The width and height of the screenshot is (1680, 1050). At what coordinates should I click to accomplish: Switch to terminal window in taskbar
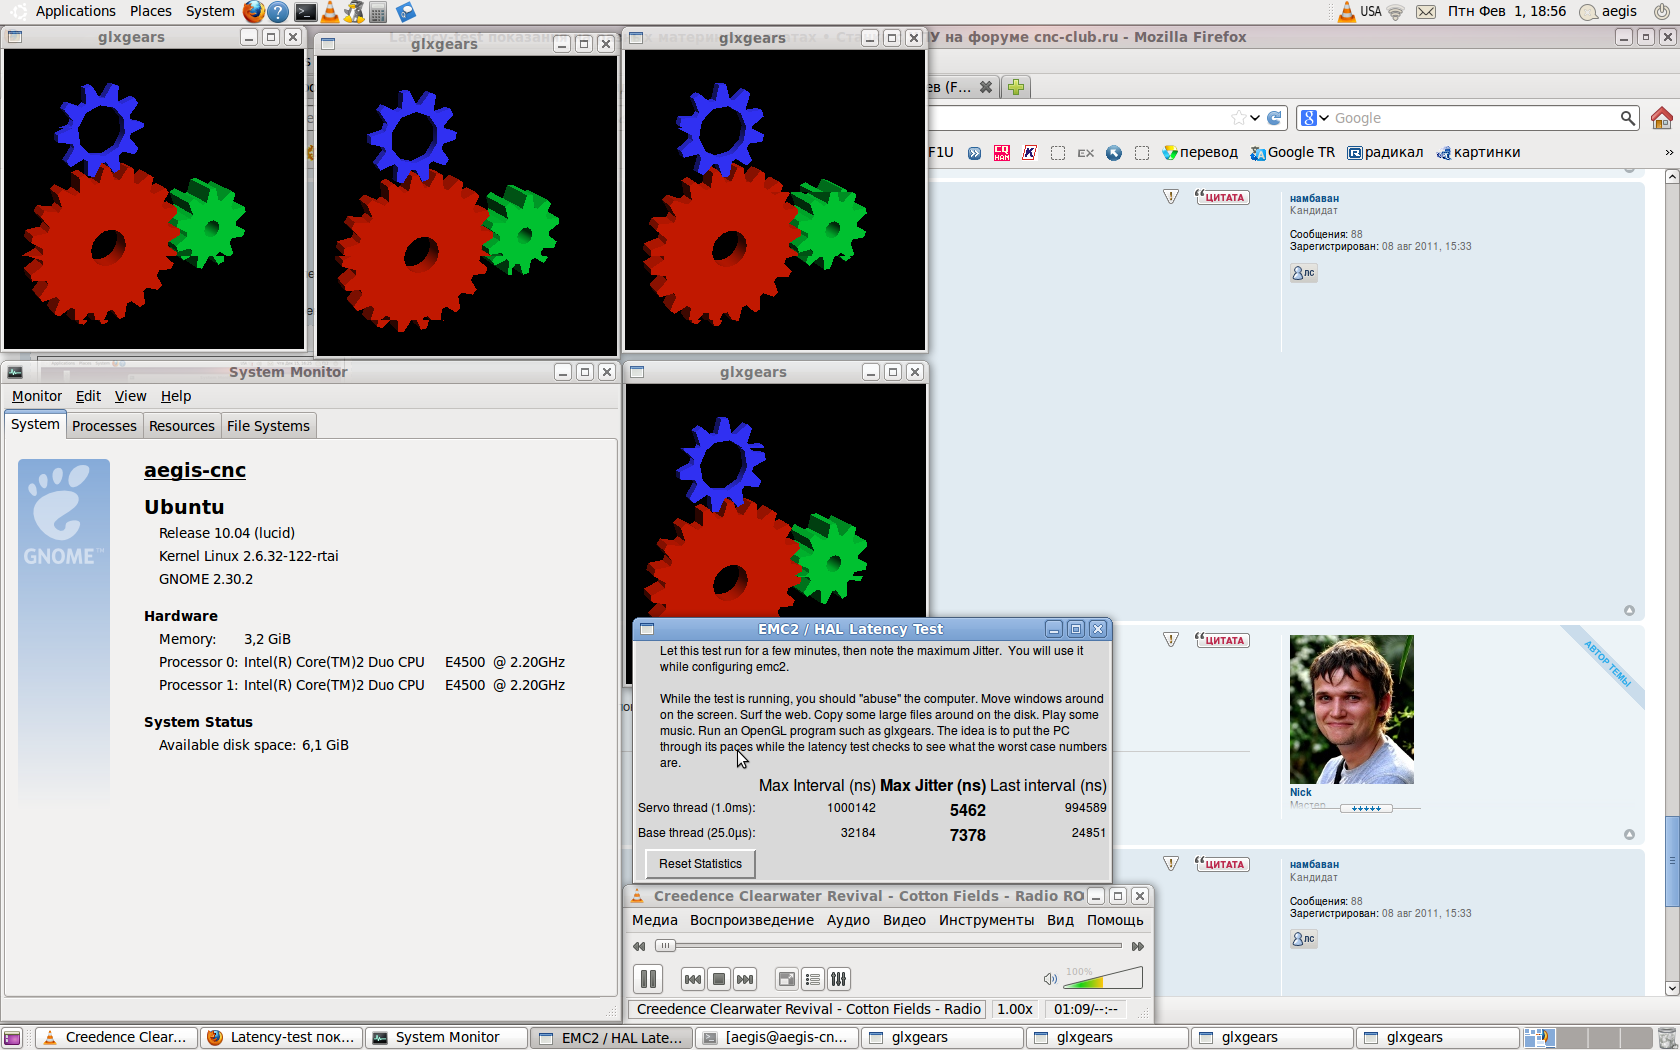(x=777, y=1038)
